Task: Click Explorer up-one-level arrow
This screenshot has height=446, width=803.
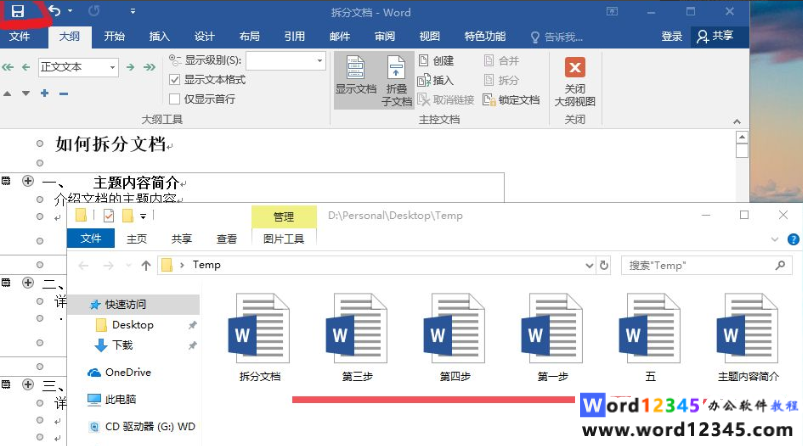Action: (x=146, y=265)
